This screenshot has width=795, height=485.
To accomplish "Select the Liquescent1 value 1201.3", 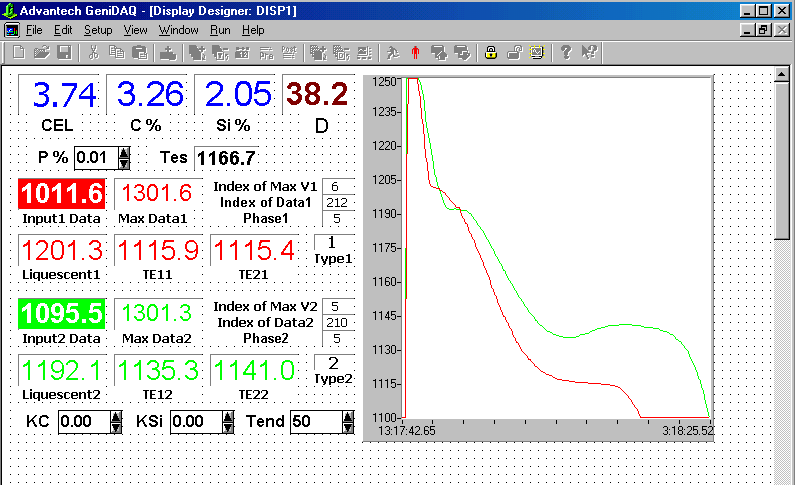I will click(62, 250).
